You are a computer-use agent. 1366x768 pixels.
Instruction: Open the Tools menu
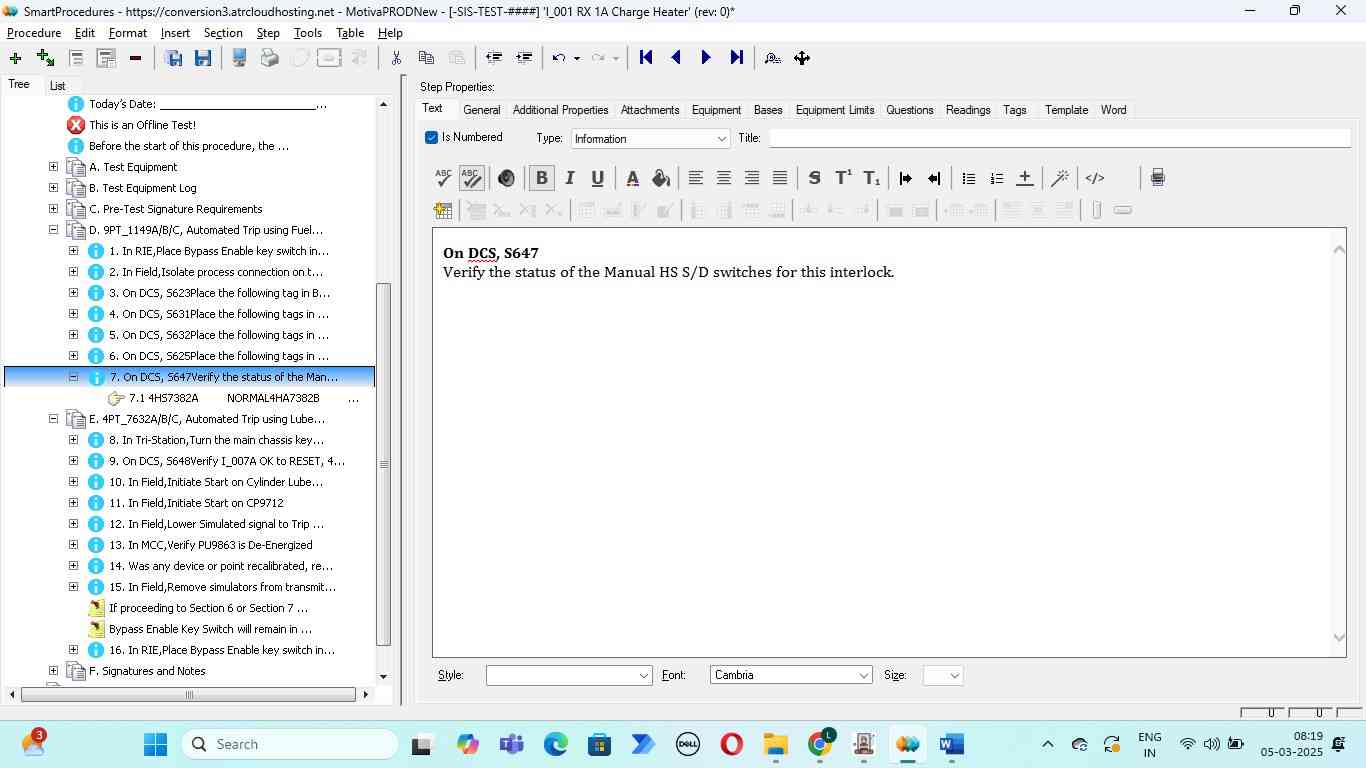pos(308,33)
